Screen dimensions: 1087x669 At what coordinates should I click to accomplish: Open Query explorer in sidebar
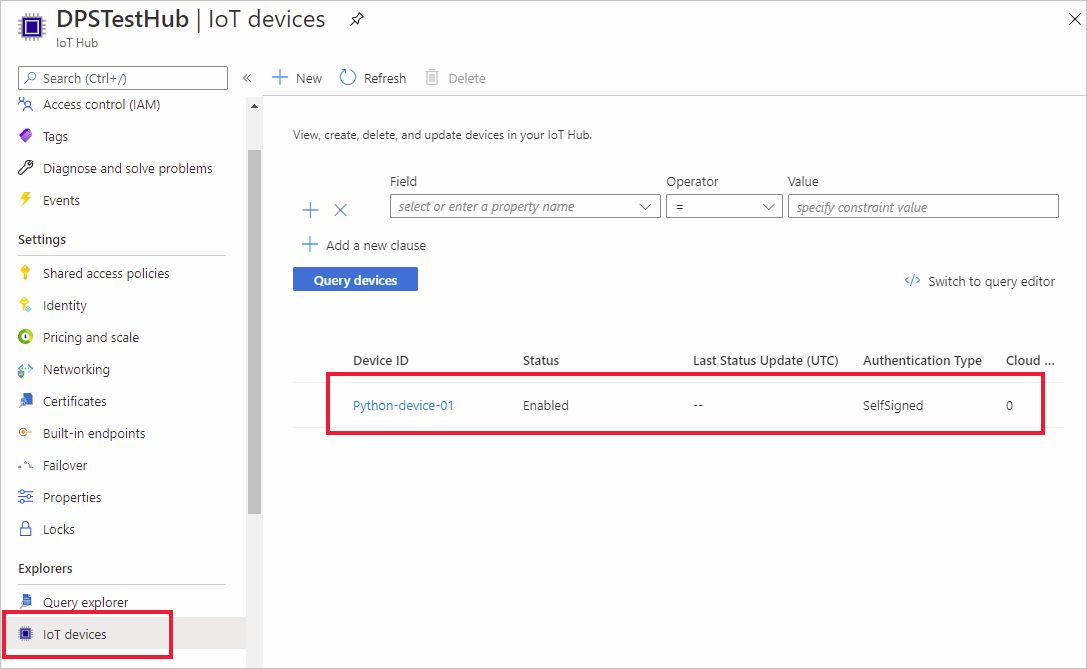point(85,602)
